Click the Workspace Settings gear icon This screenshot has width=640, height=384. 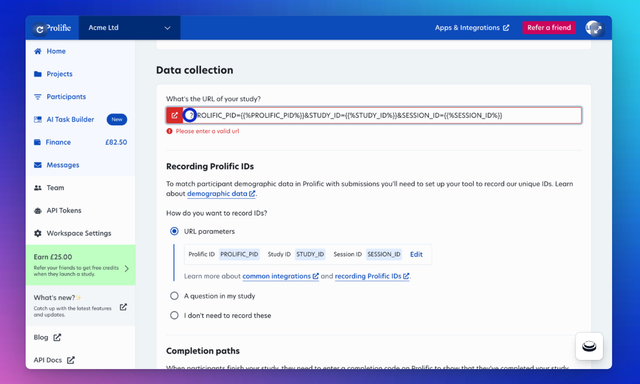(x=38, y=233)
